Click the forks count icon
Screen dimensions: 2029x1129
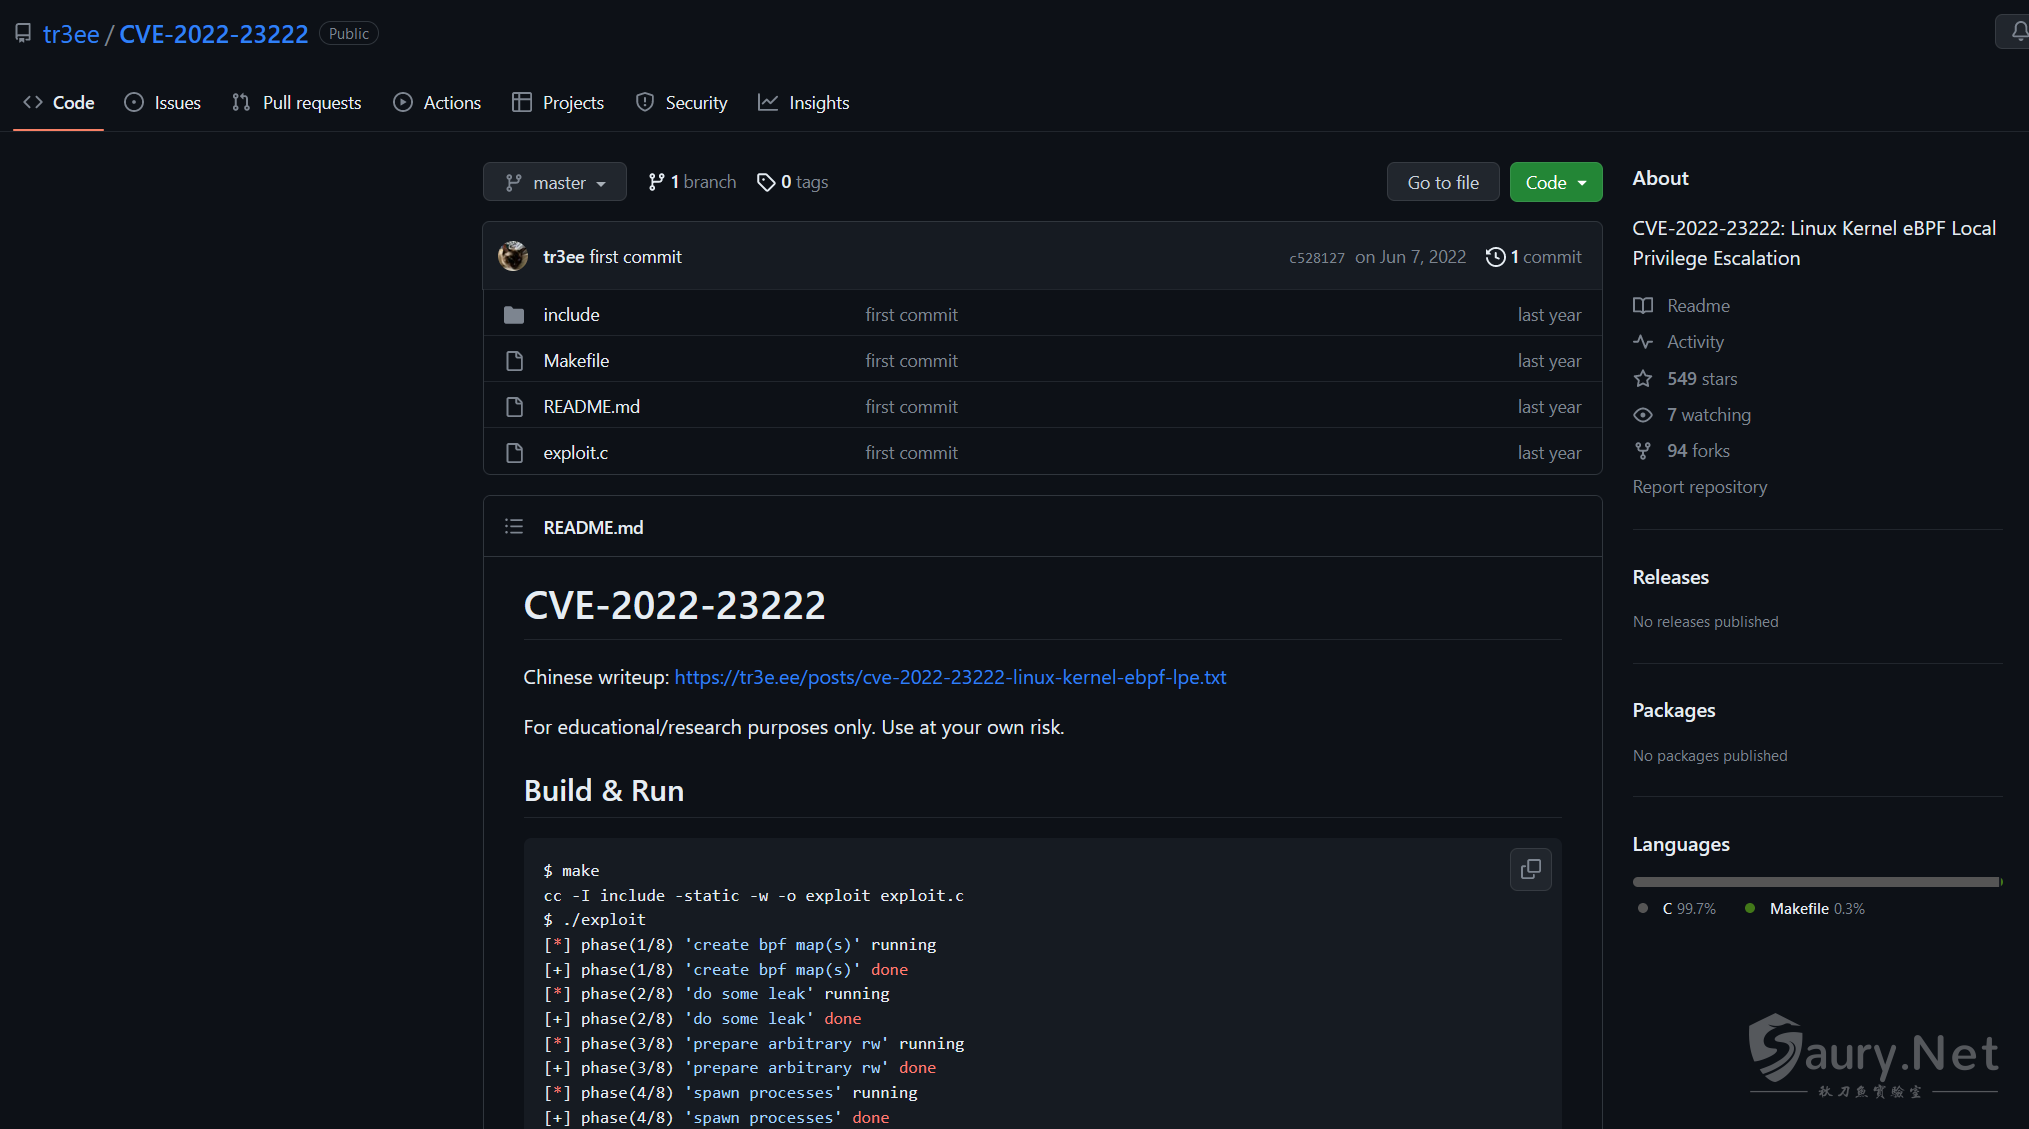[1643, 451]
